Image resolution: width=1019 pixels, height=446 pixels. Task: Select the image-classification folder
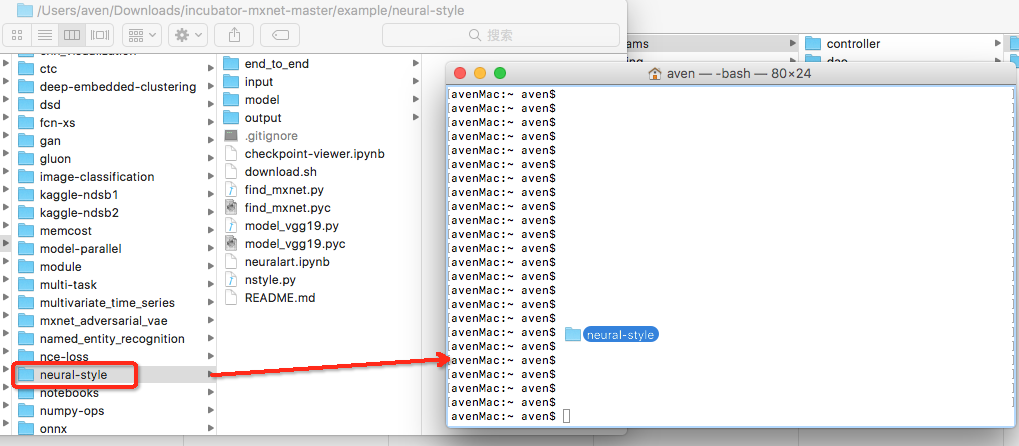tap(96, 177)
